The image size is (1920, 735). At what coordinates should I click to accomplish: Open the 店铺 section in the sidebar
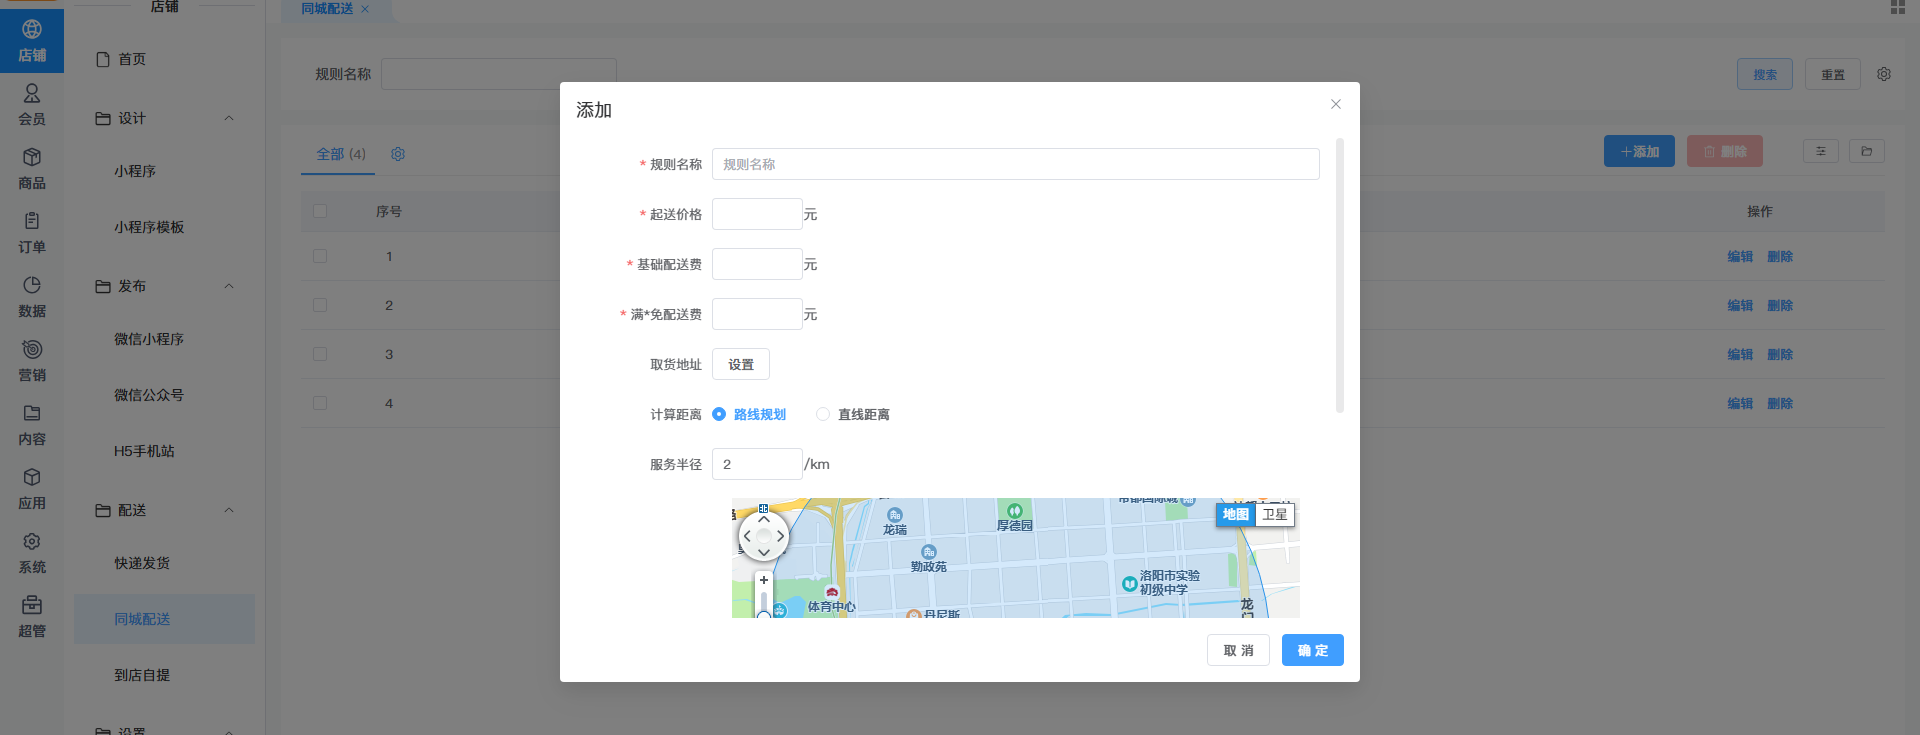coord(32,41)
